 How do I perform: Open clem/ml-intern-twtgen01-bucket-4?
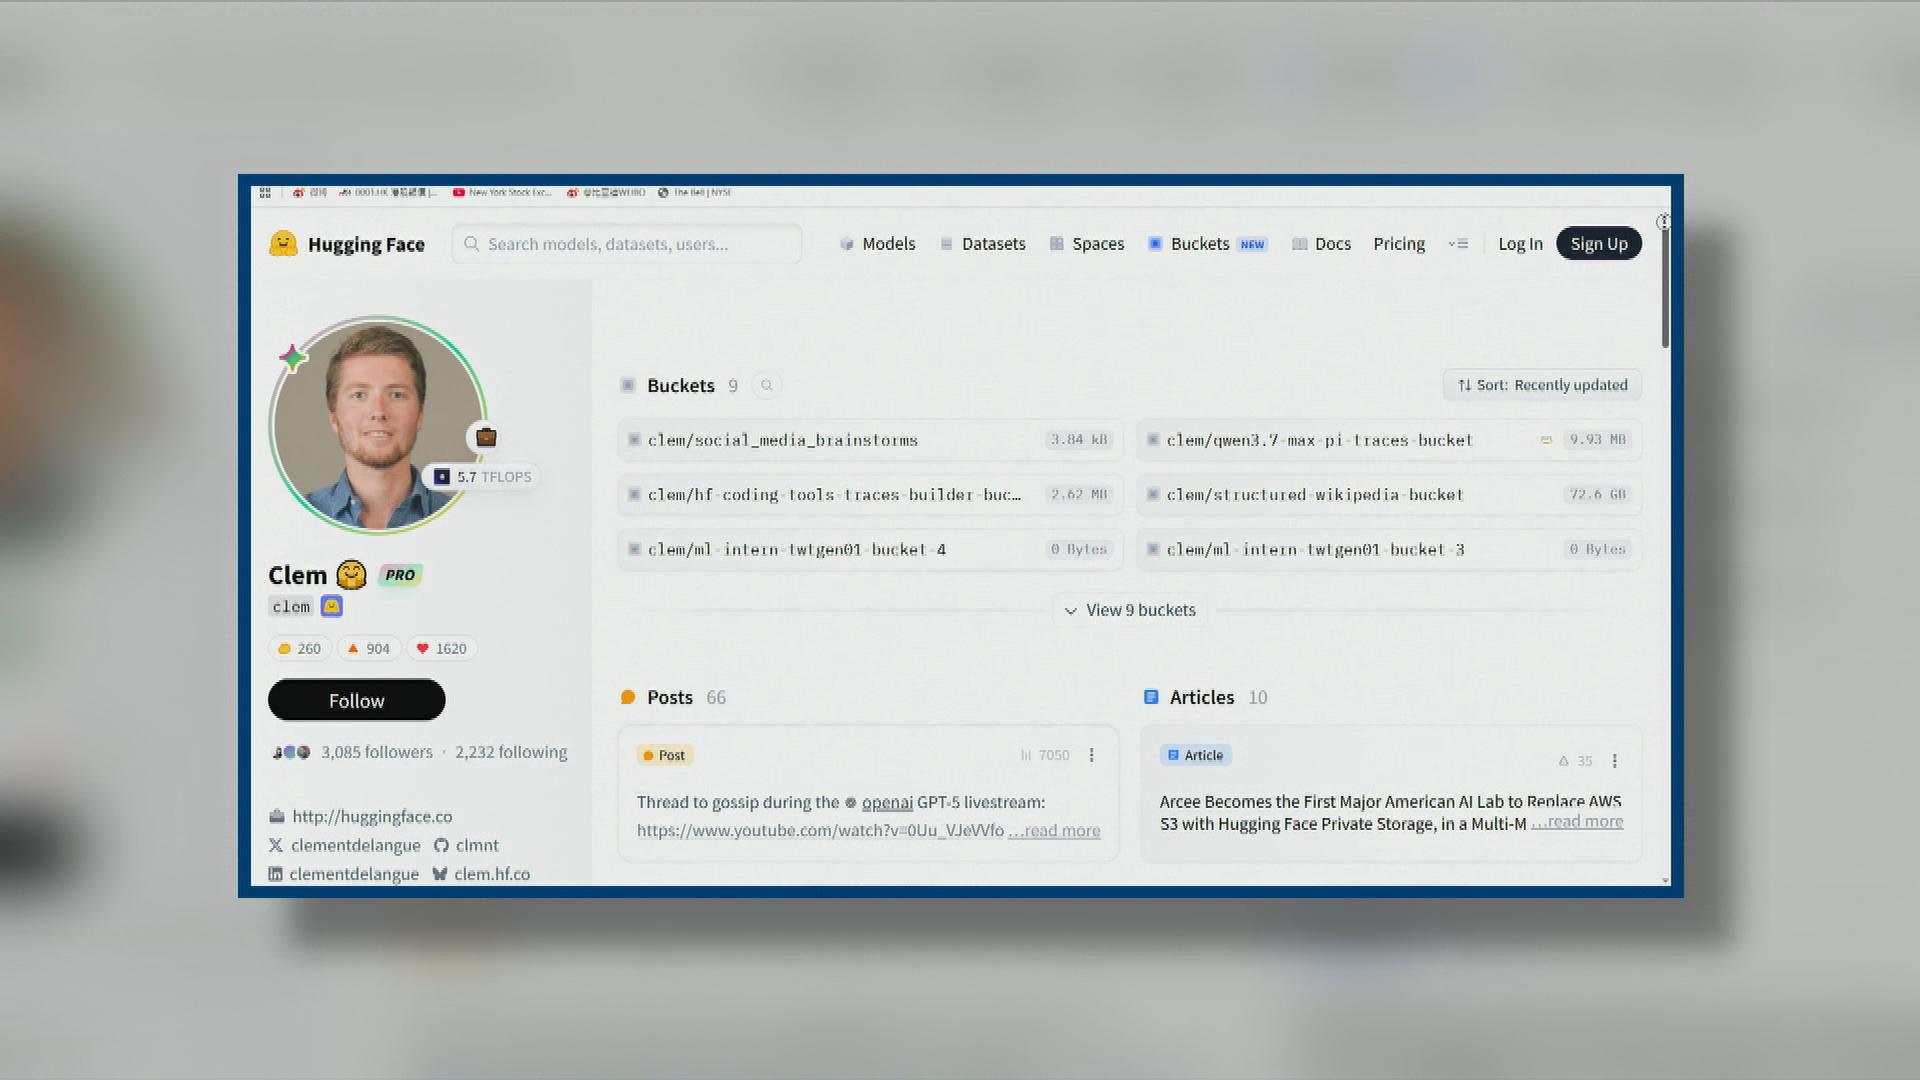[x=870, y=550]
